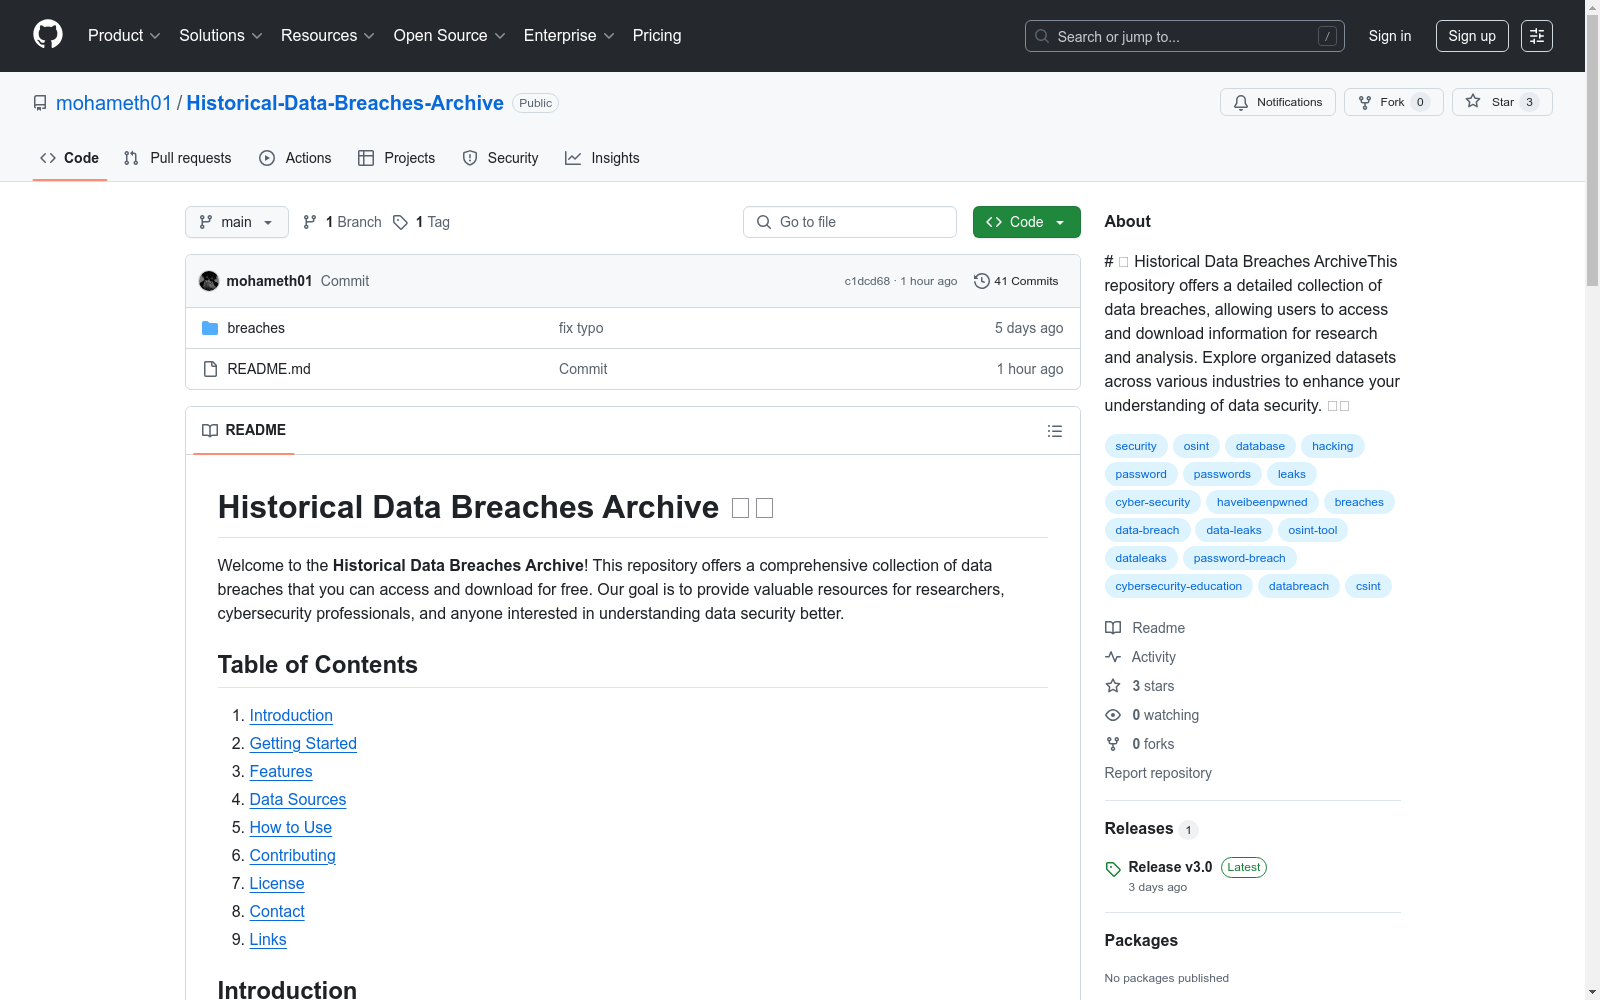Open the breaches folder
Image resolution: width=1600 pixels, height=1000 pixels.
point(256,328)
